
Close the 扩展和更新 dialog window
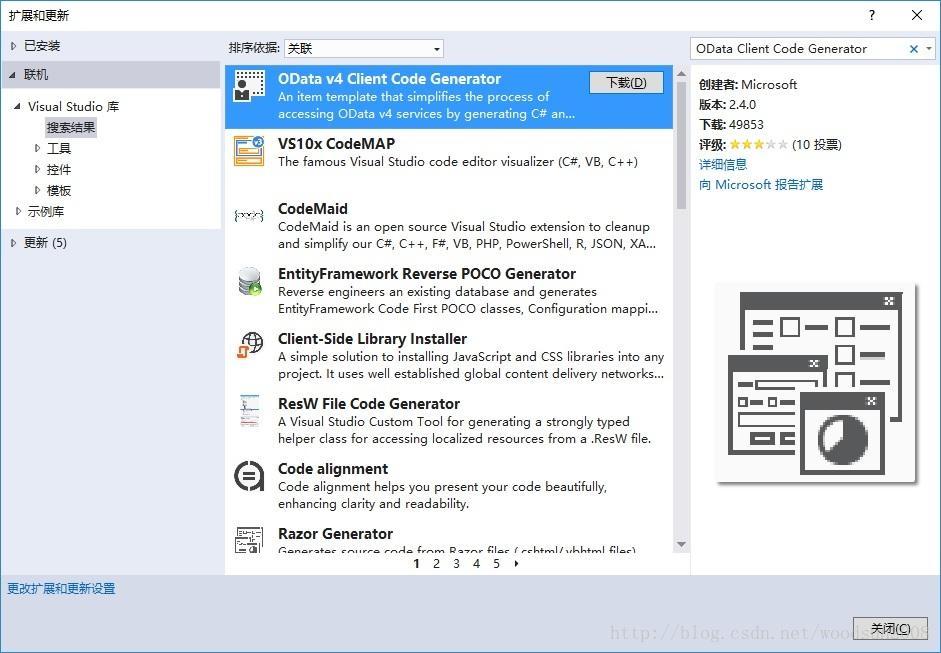(x=916, y=15)
